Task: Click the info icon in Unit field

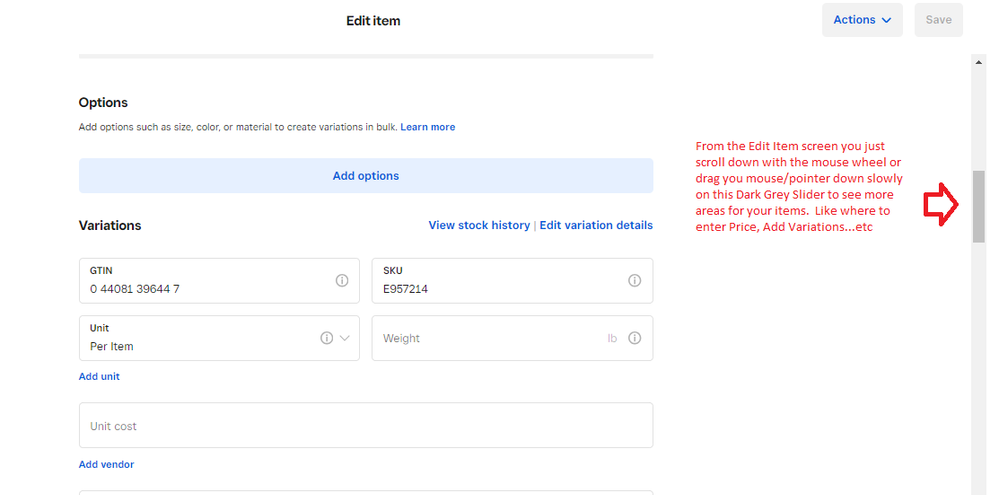Action: (326, 338)
